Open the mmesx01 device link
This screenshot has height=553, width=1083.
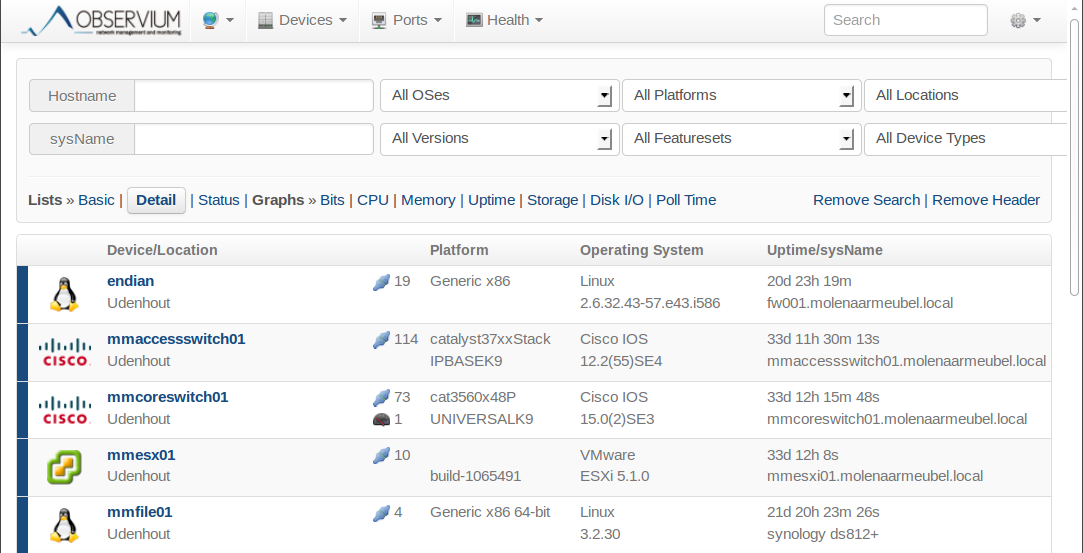click(141, 455)
